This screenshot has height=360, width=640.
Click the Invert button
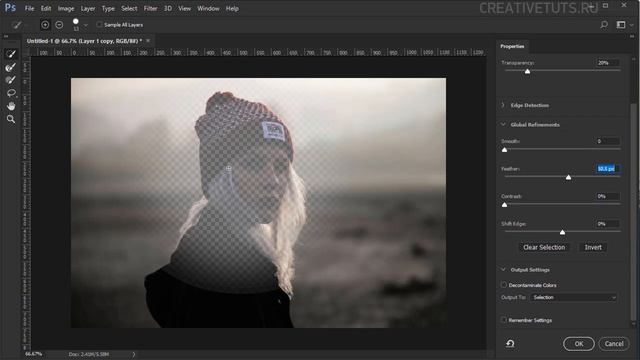593,247
